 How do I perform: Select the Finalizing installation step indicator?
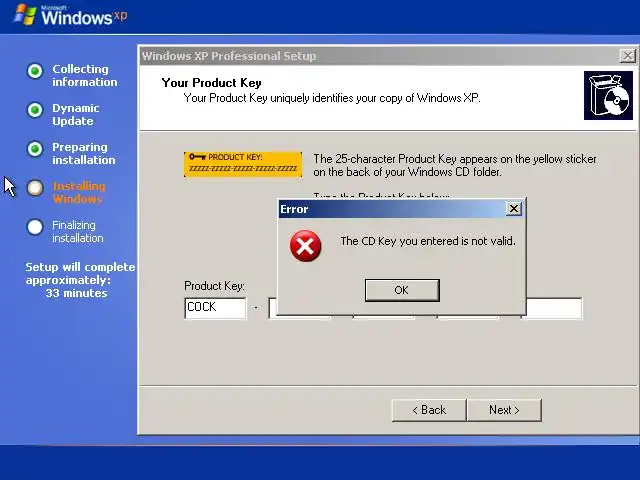[35, 227]
